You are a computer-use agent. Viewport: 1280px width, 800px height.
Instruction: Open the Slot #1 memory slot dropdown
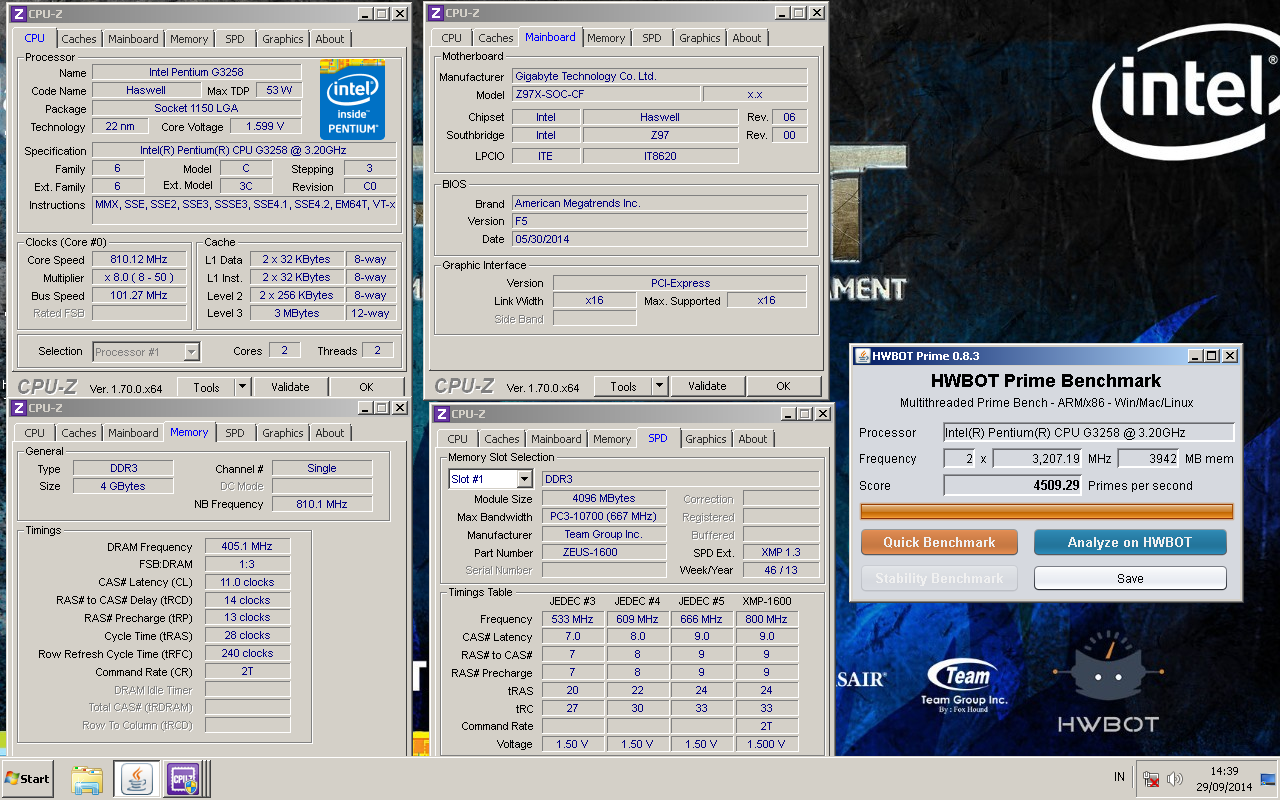click(x=524, y=479)
